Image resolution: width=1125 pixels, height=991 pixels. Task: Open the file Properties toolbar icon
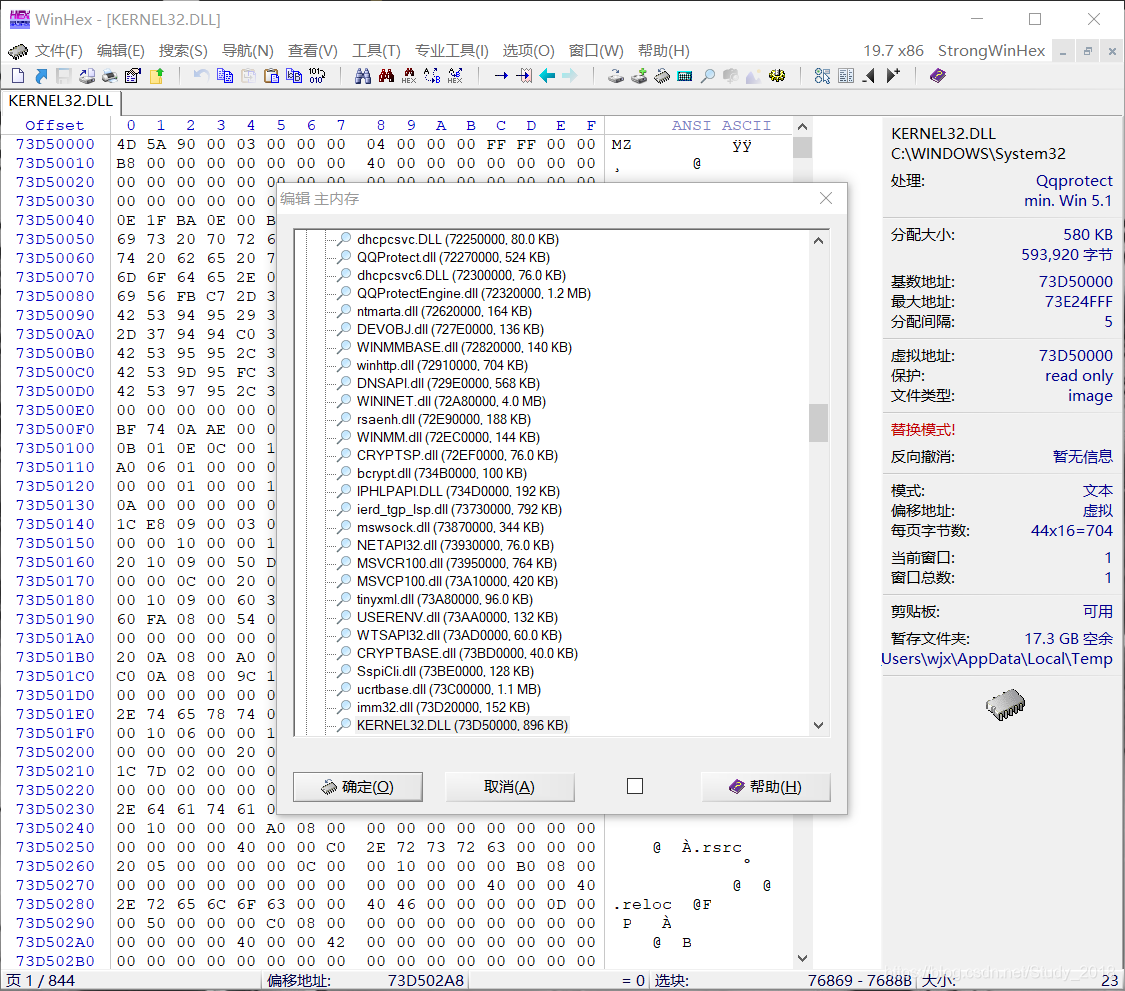(133, 75)
